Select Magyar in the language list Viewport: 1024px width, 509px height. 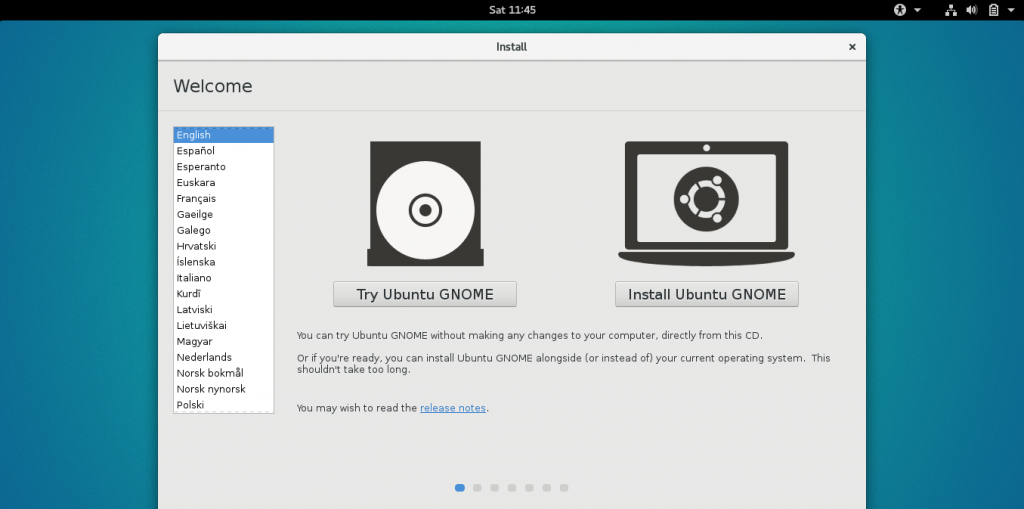(x=223, y=341)
